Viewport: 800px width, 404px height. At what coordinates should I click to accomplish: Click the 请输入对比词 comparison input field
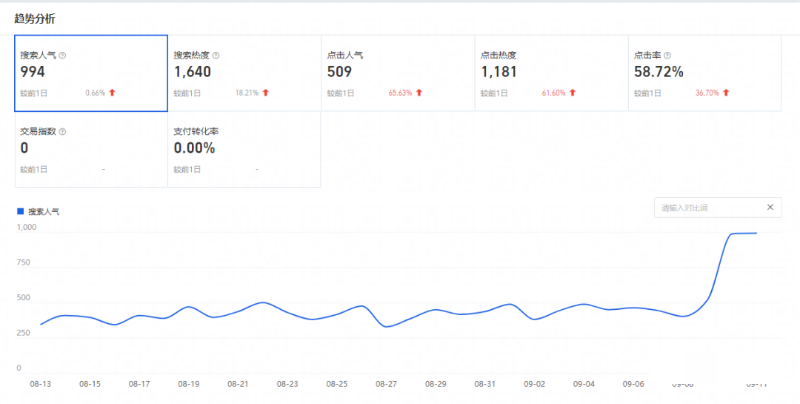pyautogui.click(x=705, y=207)
